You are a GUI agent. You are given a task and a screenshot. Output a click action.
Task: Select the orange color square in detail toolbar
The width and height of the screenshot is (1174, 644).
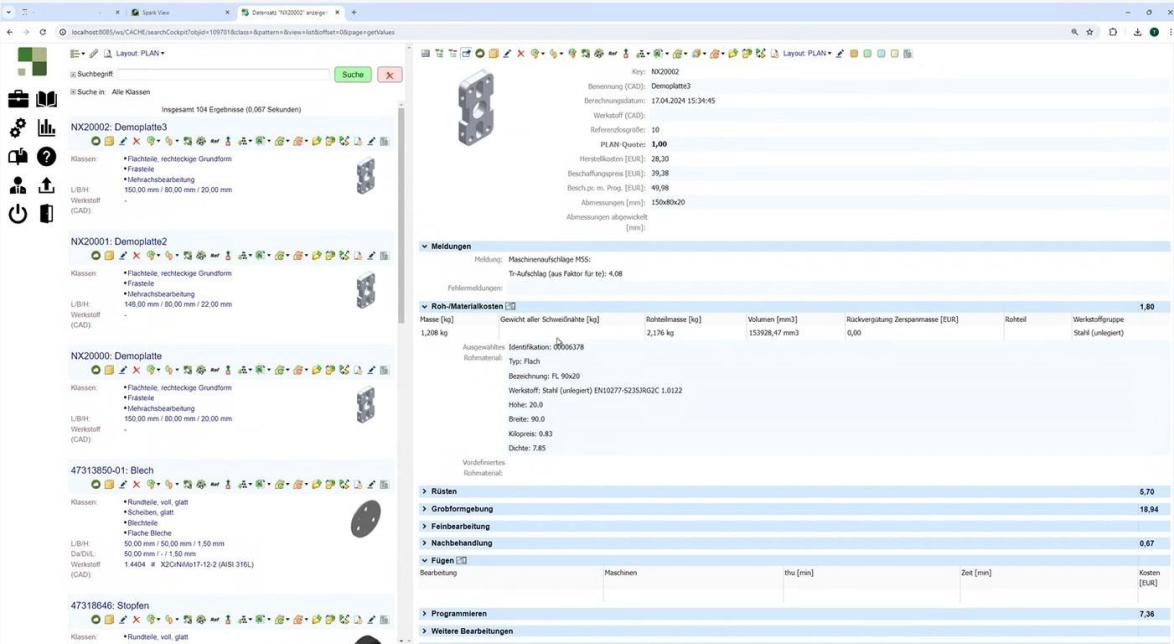tap(854, 53)
